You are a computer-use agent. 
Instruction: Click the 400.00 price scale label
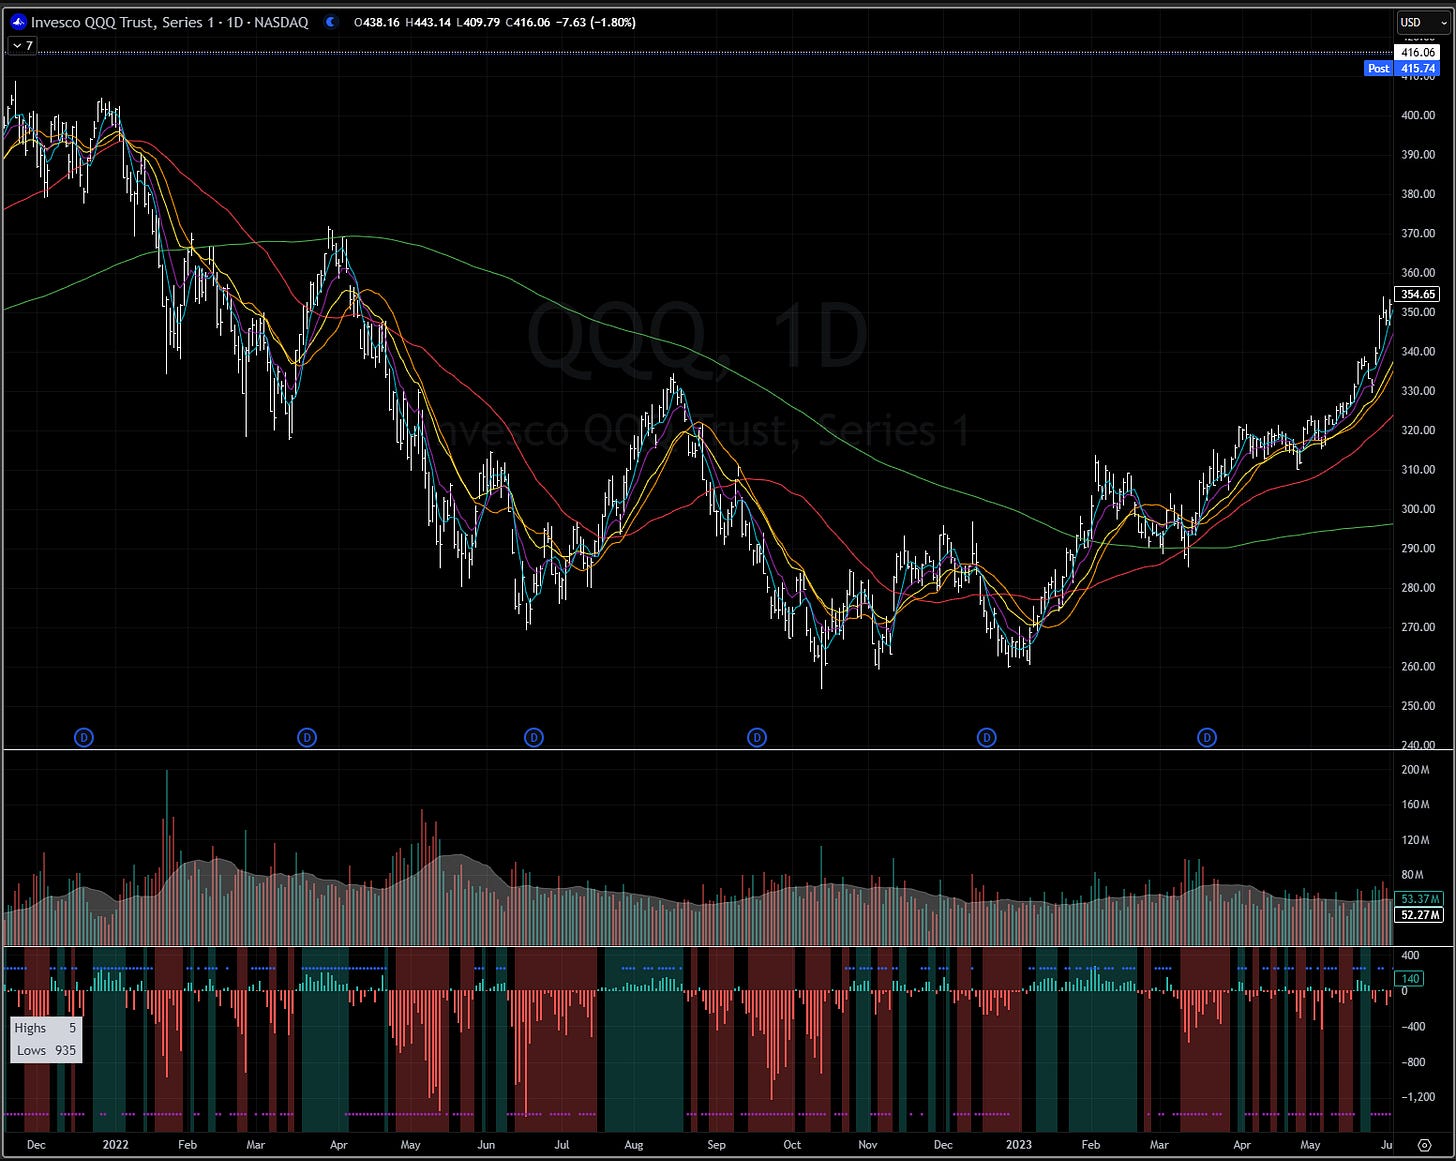coord(1418,115)
